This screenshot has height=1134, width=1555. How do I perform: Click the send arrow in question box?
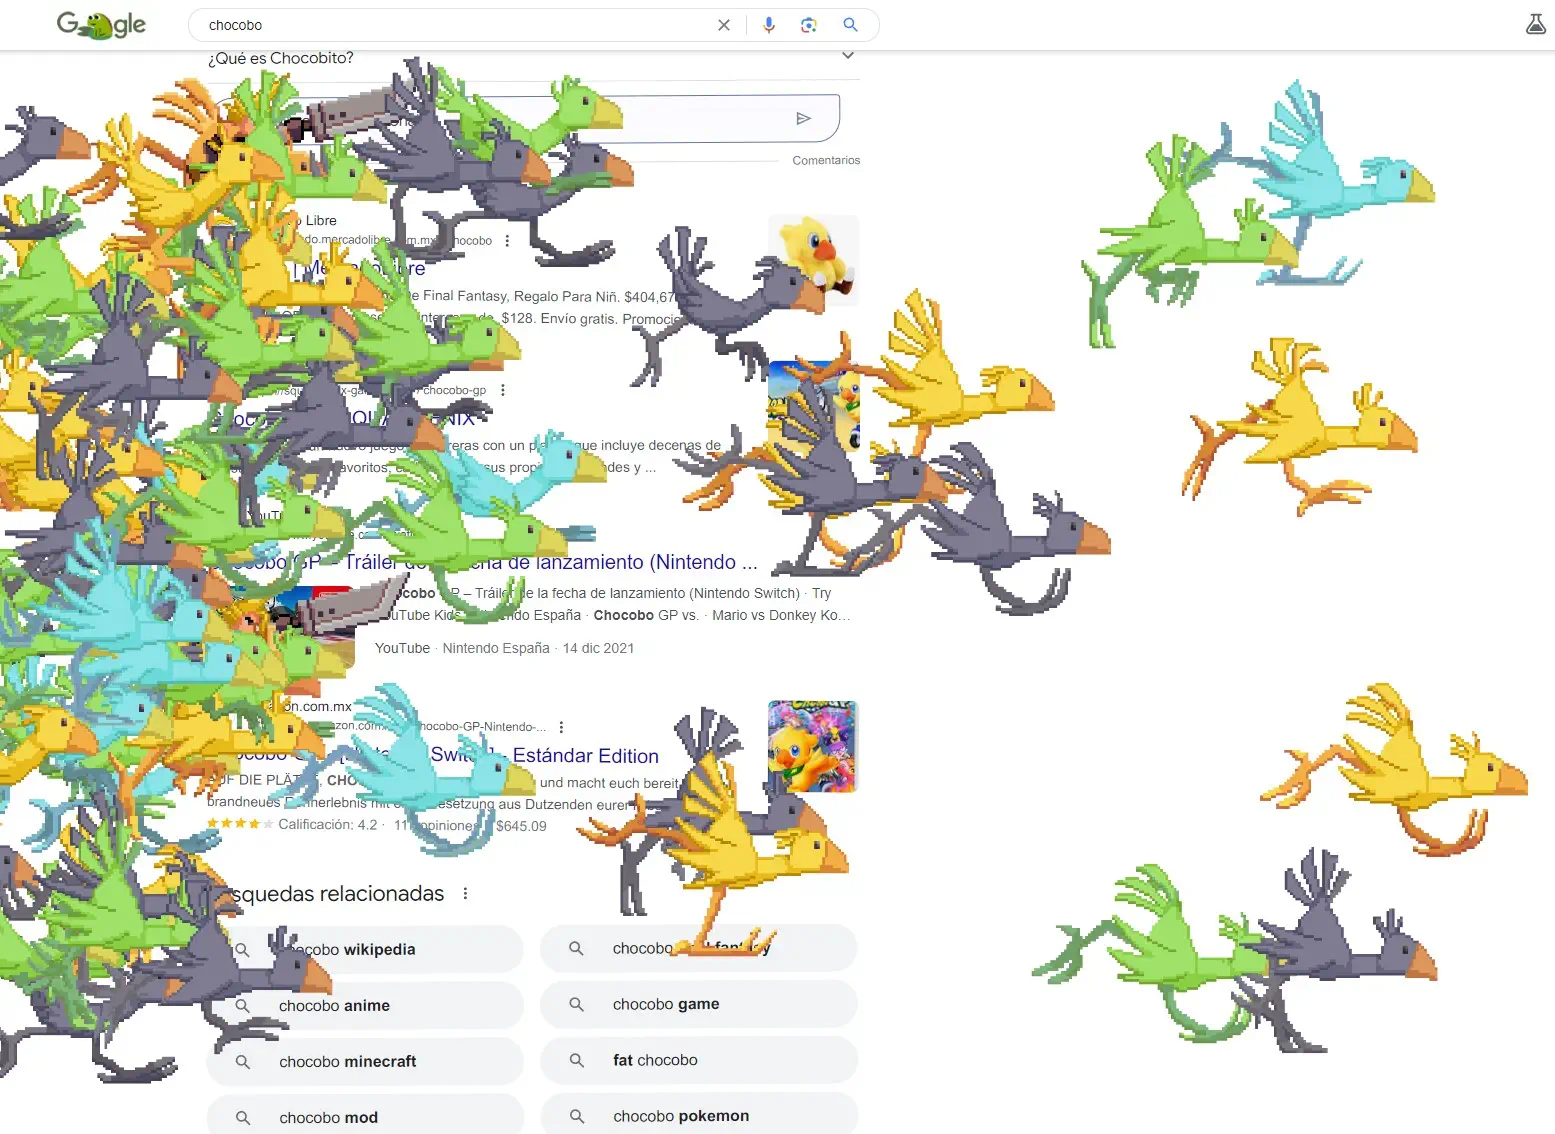pyautogui.click(x=803, y=118)
